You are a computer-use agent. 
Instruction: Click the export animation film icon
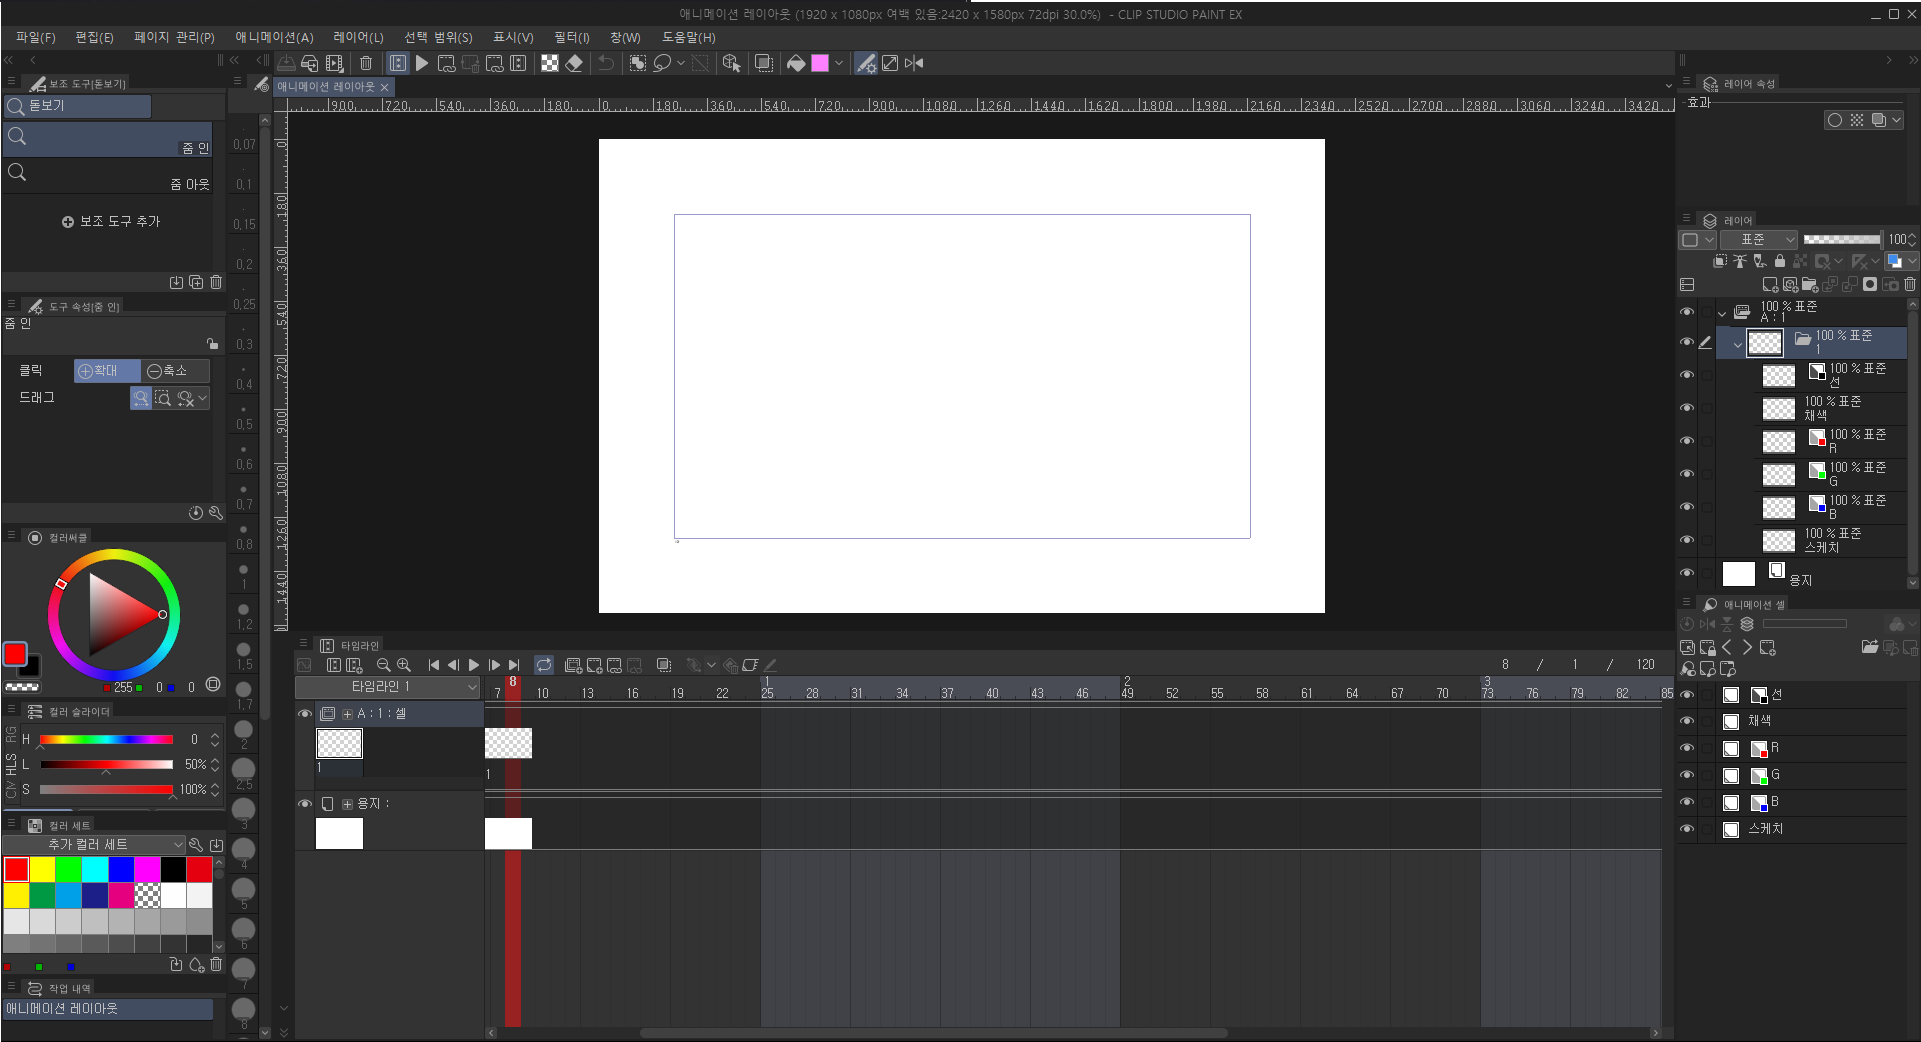coord(334,63)
